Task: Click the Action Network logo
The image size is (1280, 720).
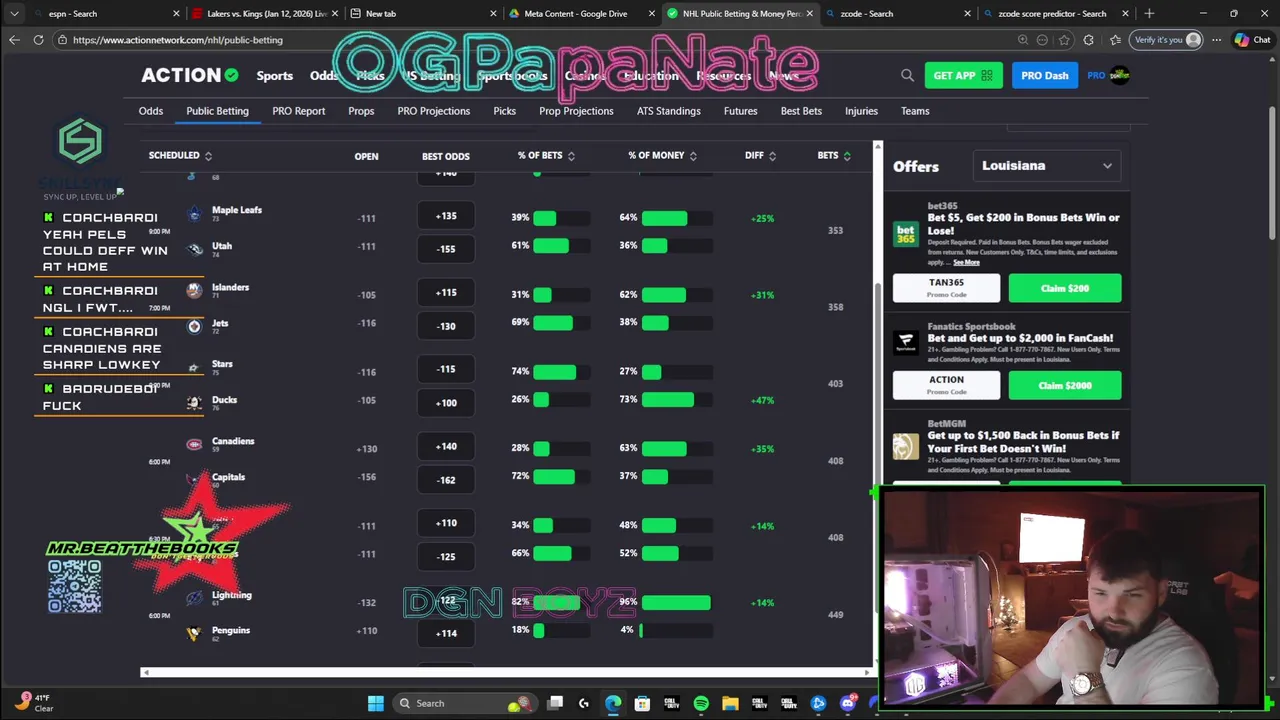Action: click(190, 75)
